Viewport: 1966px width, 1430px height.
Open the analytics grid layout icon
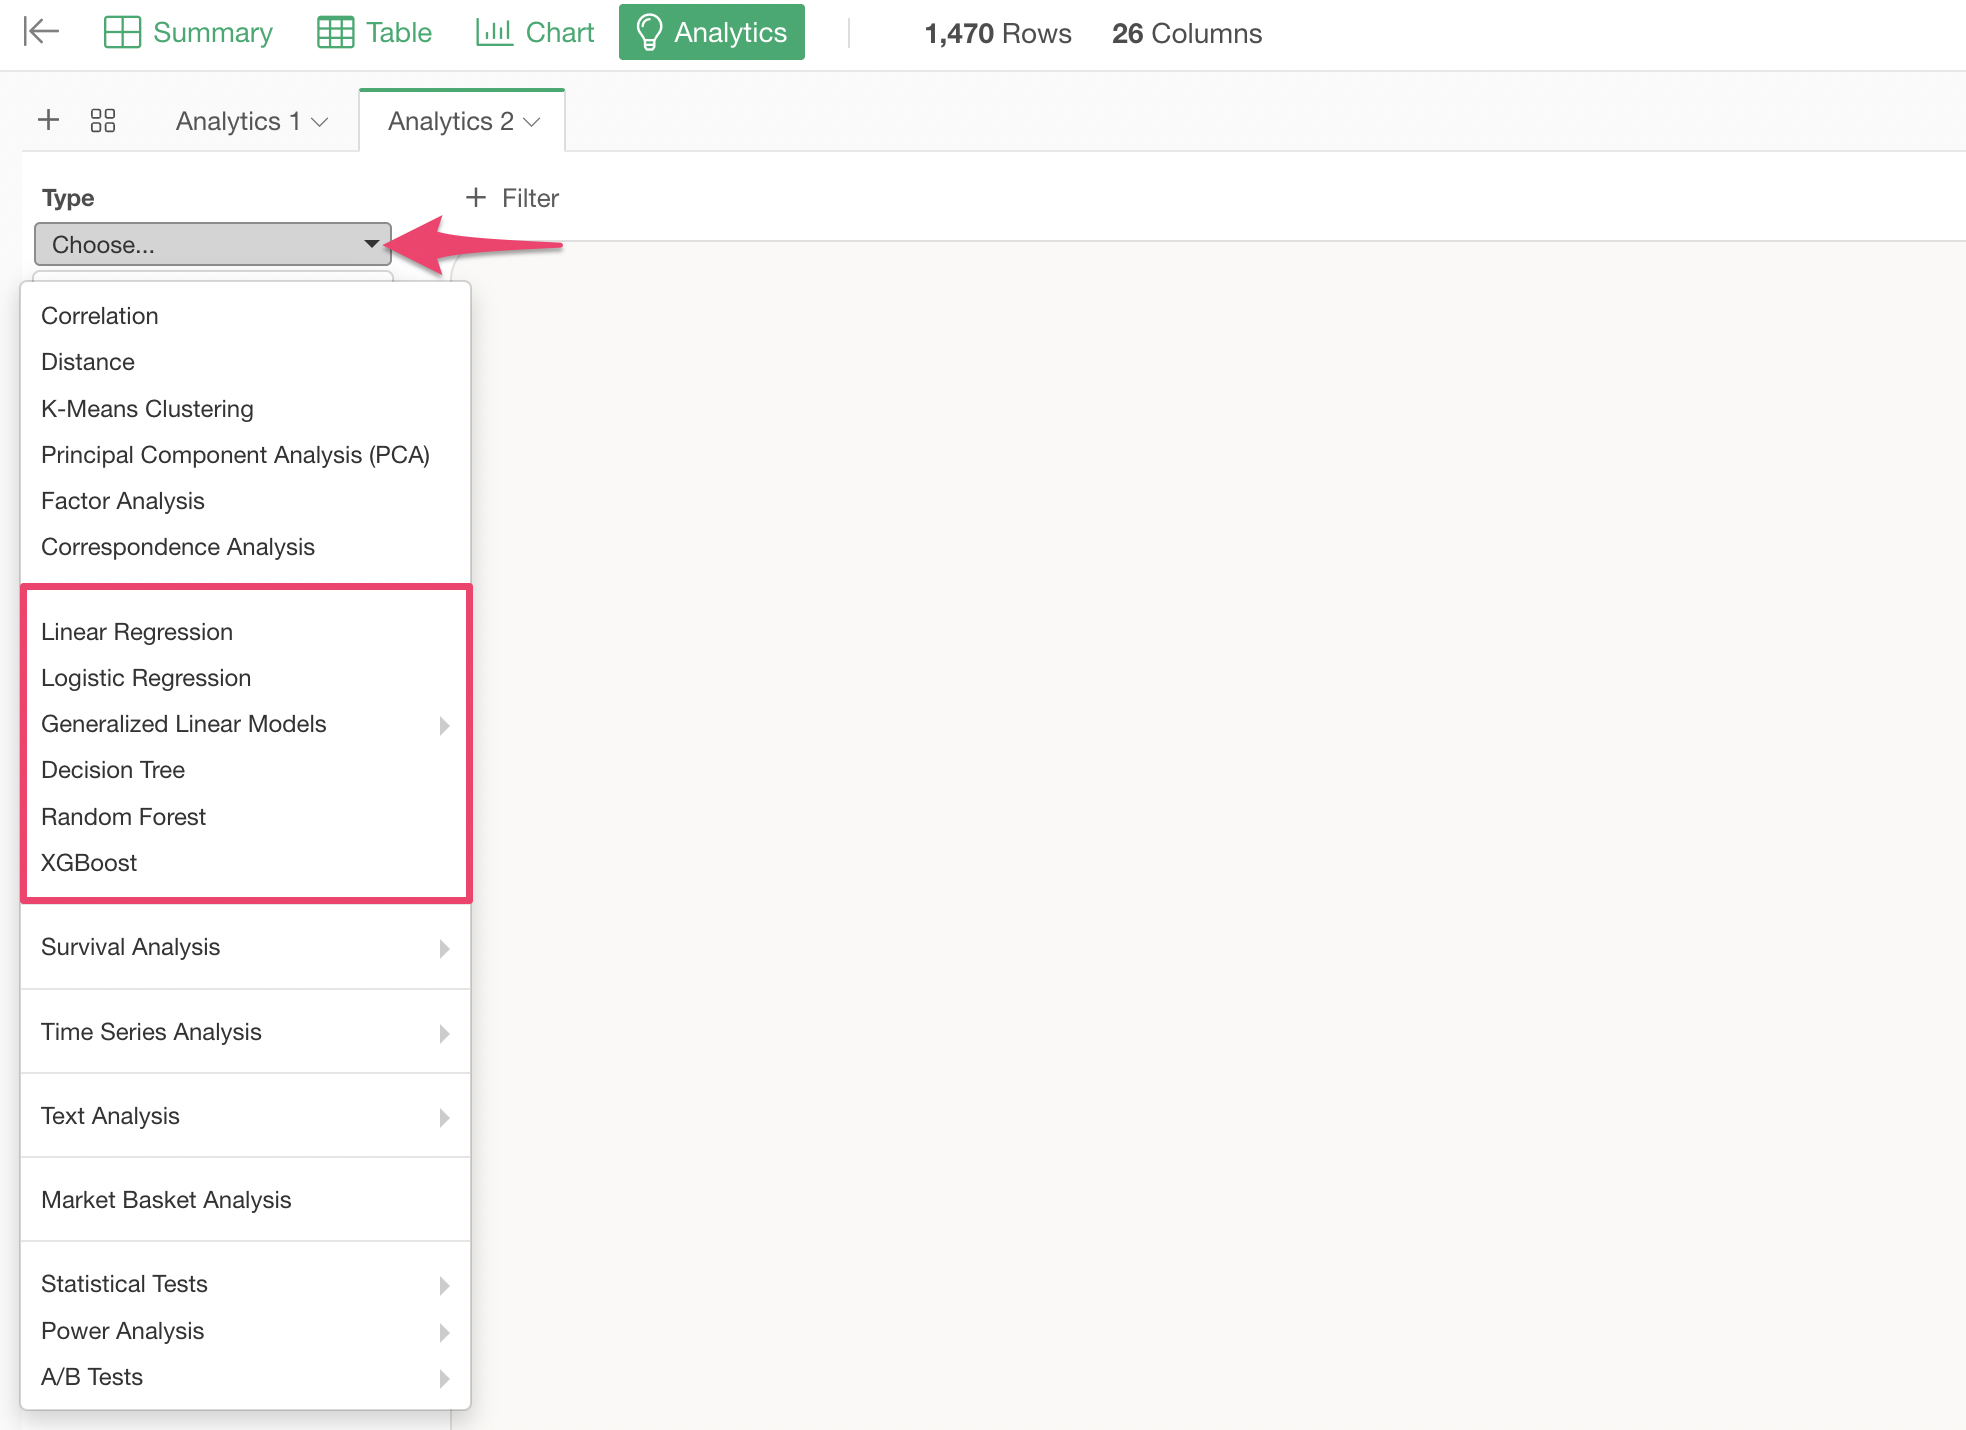(103, 121)
